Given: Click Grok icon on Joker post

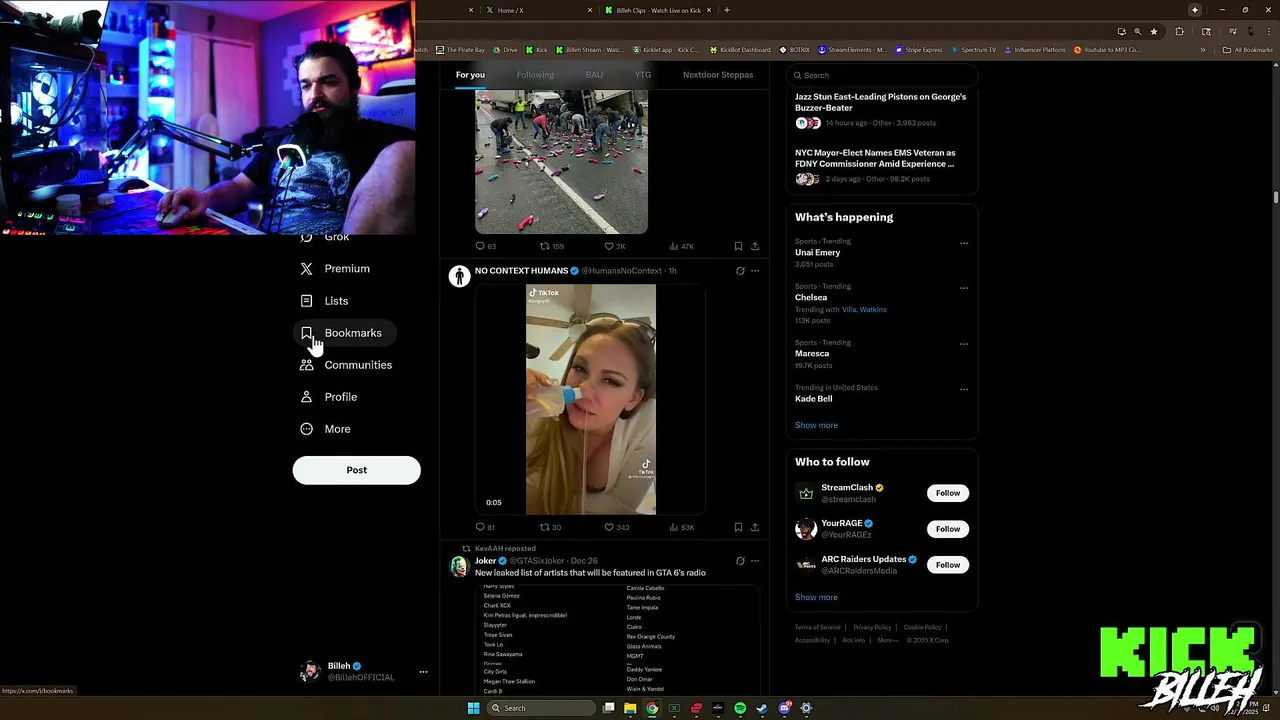Looking at the screenshot, I should tap(740, 561).
